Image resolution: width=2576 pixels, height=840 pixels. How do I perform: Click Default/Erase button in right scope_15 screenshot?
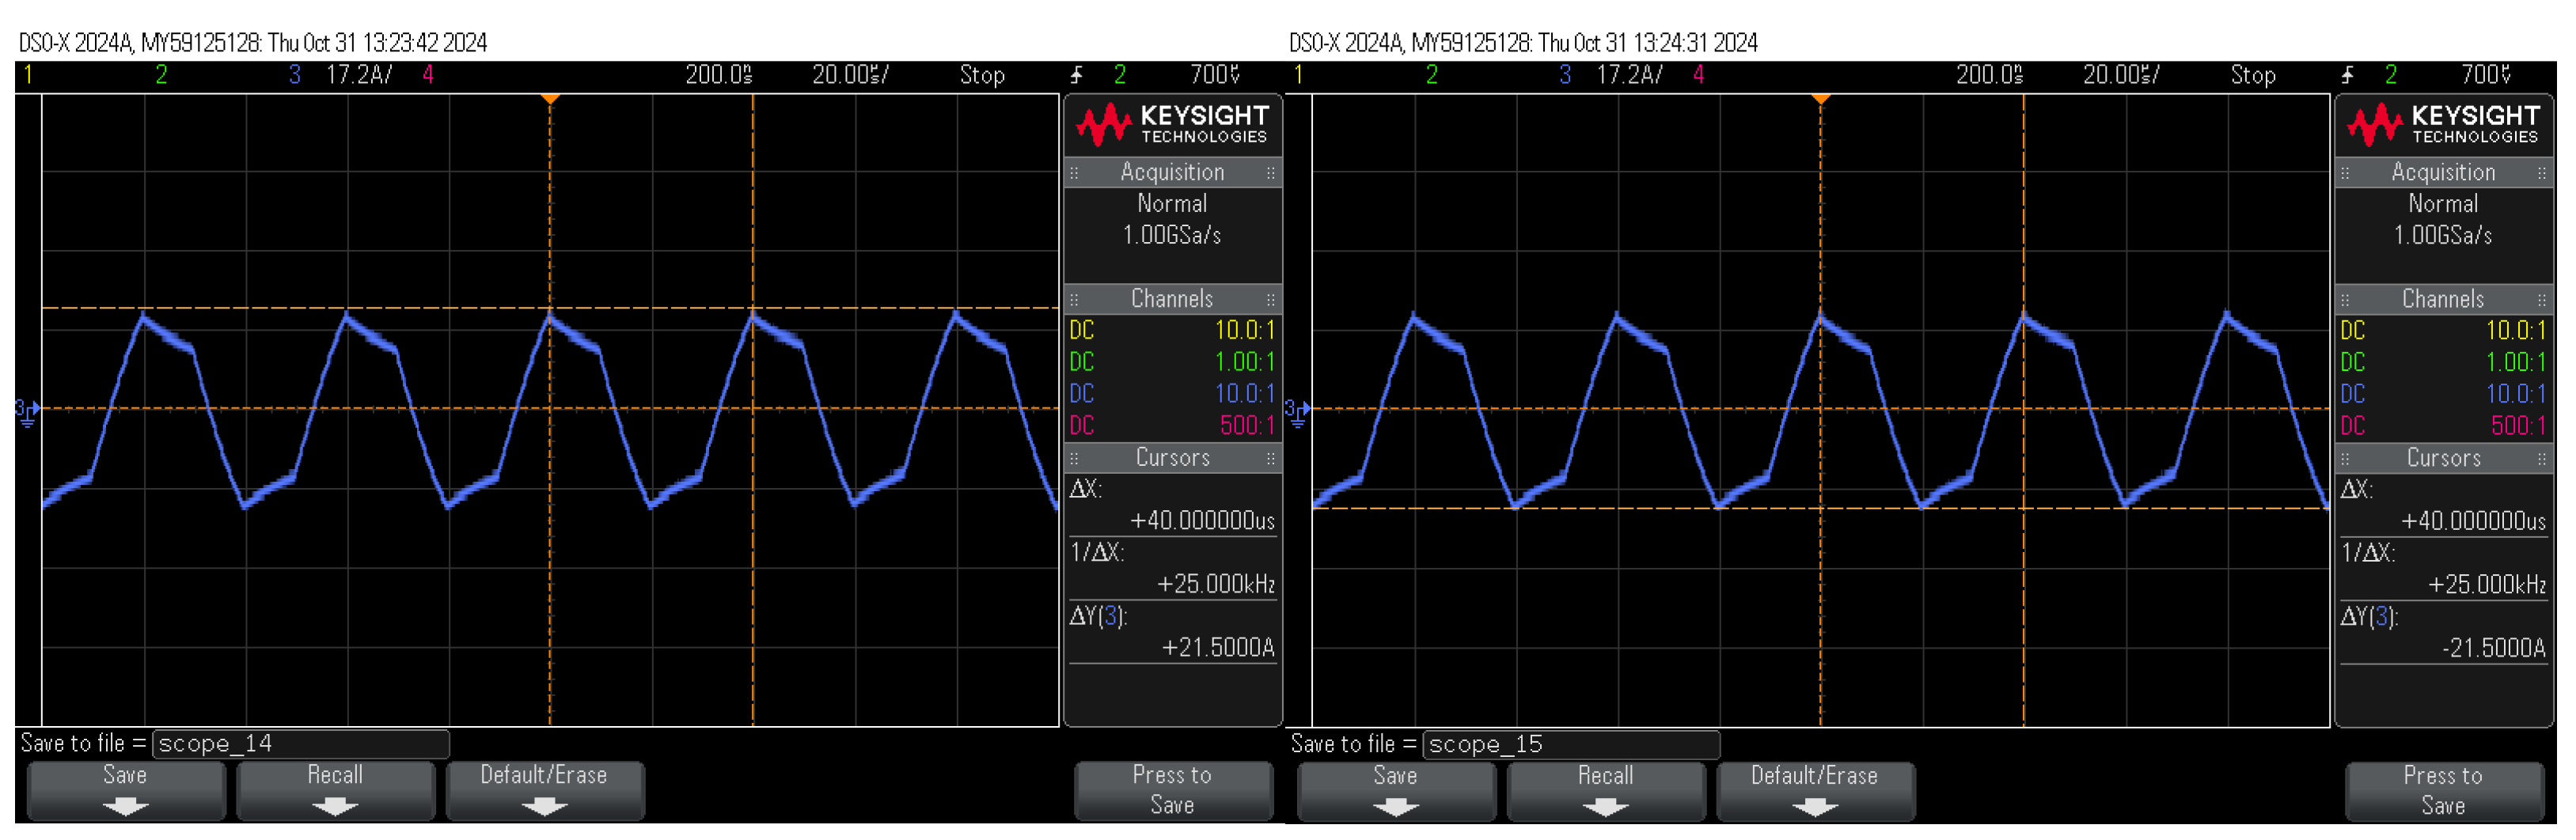[1816, 790]
